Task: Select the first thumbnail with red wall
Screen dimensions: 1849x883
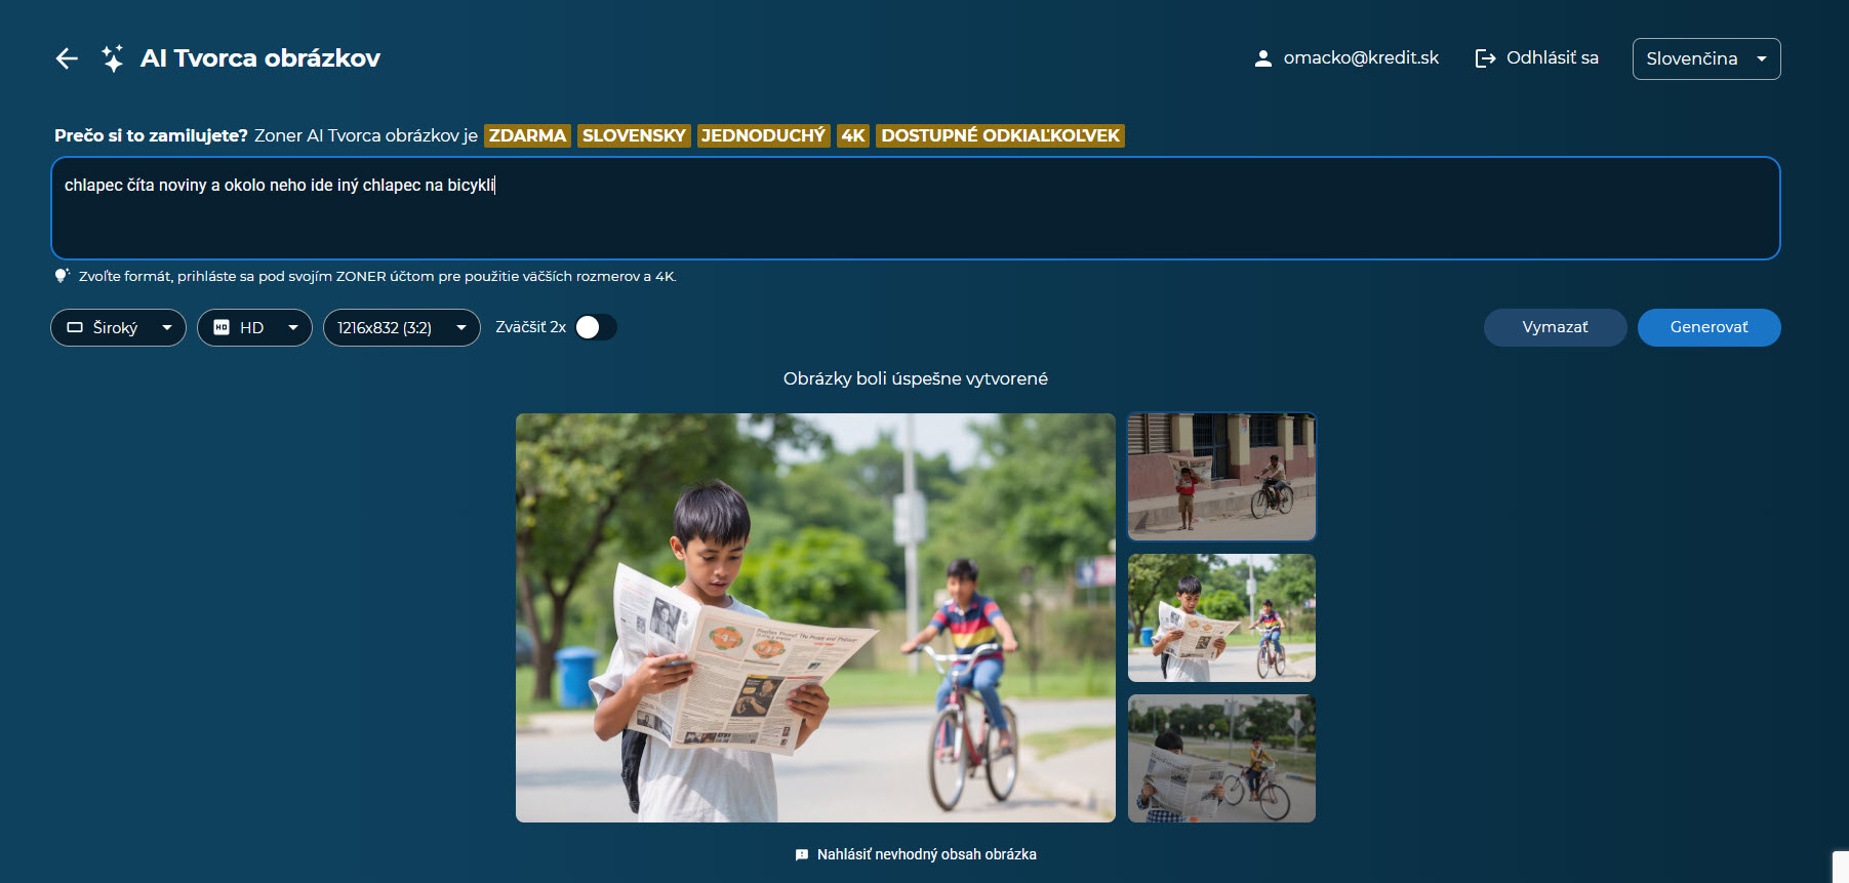Action: 1221,477
